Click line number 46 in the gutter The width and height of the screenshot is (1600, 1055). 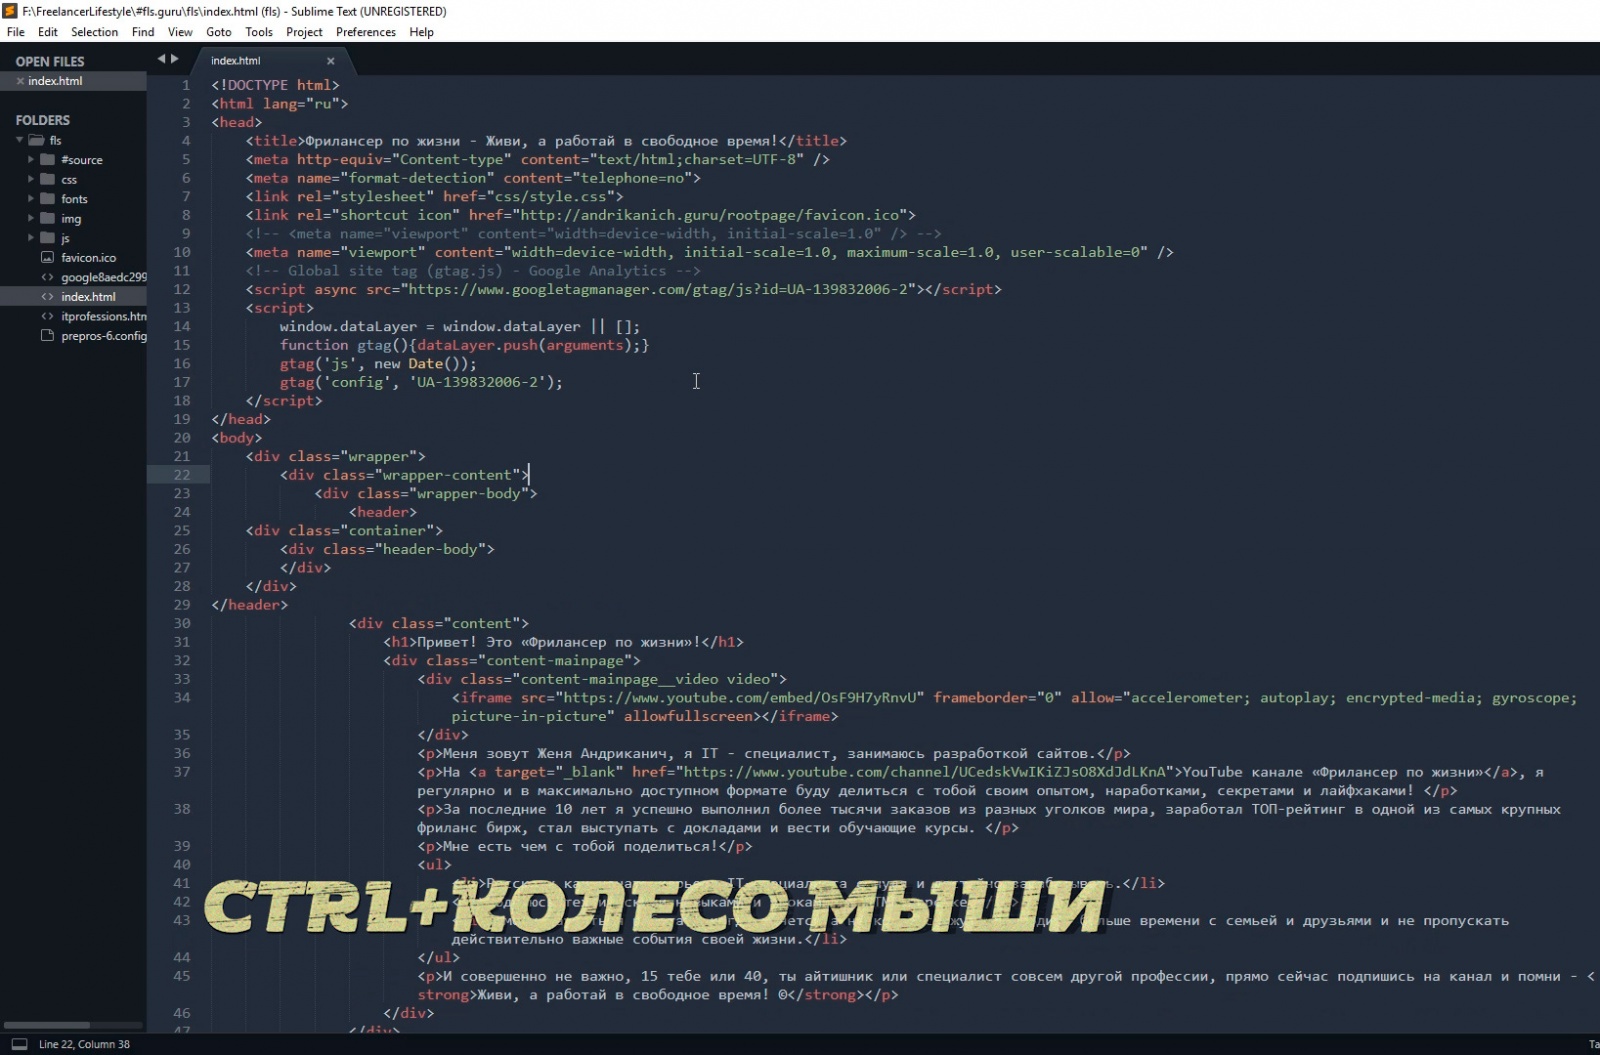click(181, 1013)
